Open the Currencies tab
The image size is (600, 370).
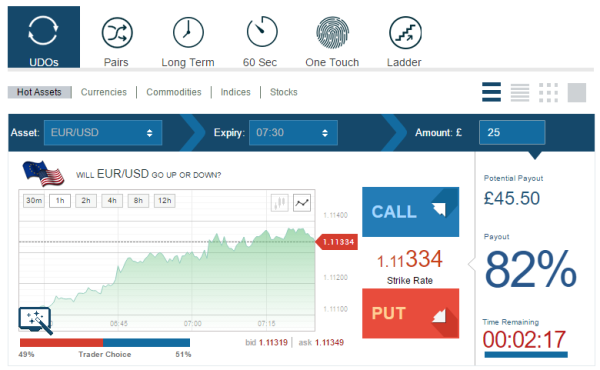point(104,92)
